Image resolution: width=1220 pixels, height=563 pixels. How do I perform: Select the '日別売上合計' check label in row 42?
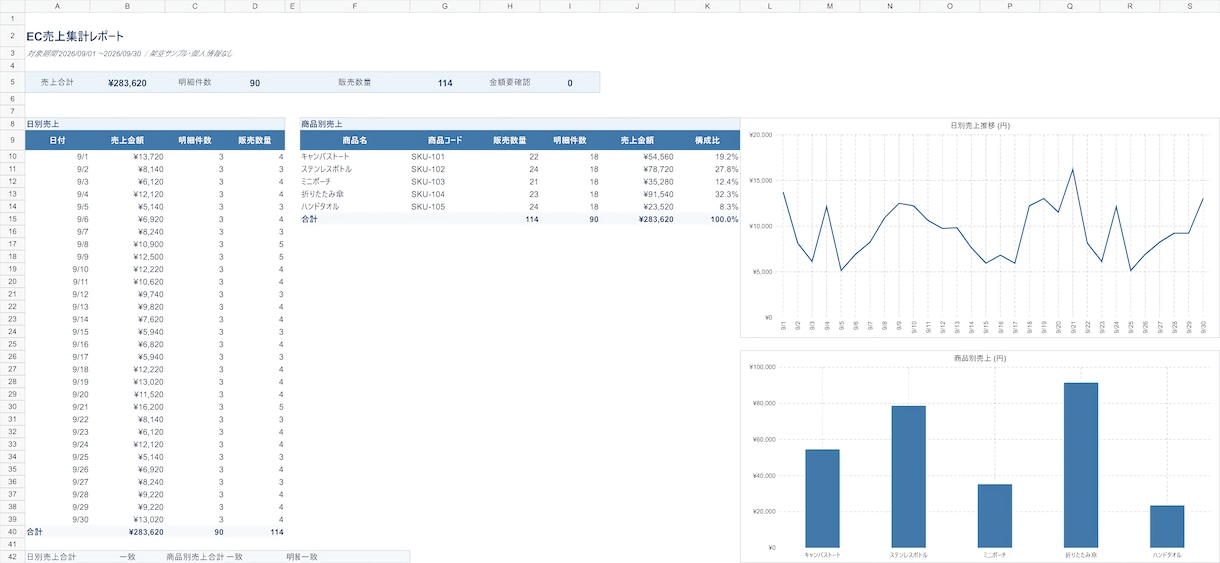coord(51,557)
